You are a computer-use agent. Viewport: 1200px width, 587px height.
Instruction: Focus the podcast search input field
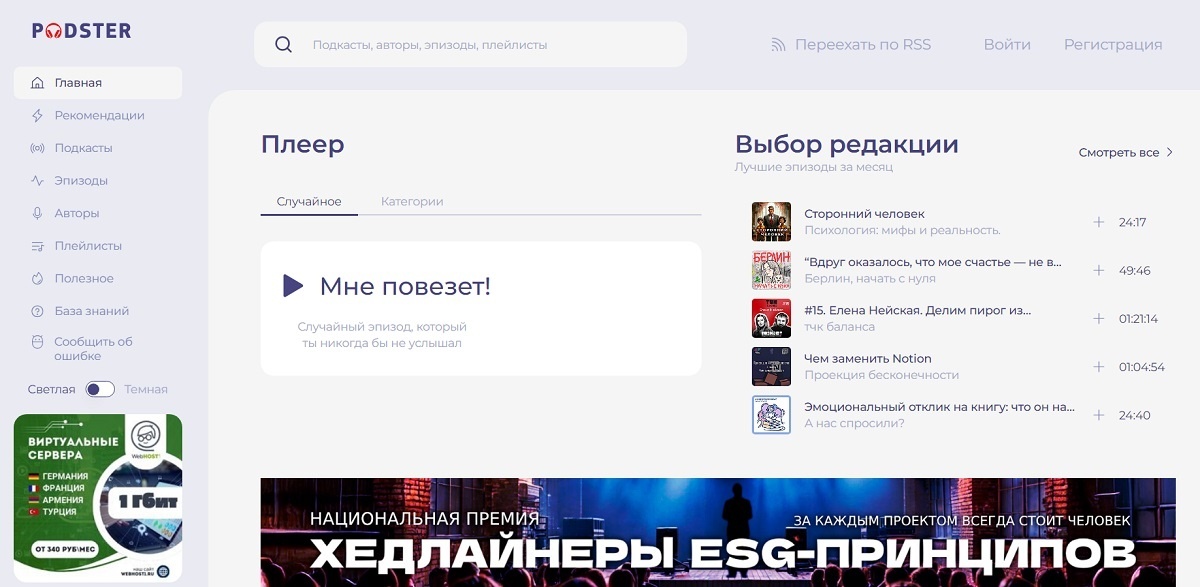470,45
